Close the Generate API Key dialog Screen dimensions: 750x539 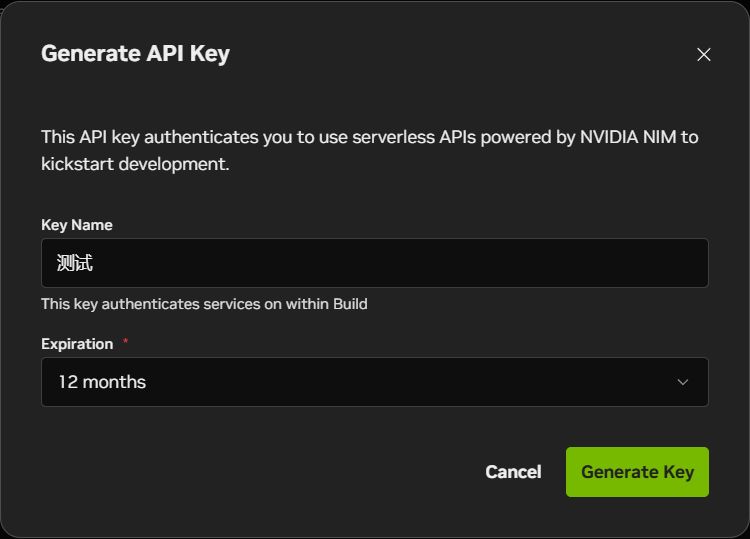tap(704, 55)
